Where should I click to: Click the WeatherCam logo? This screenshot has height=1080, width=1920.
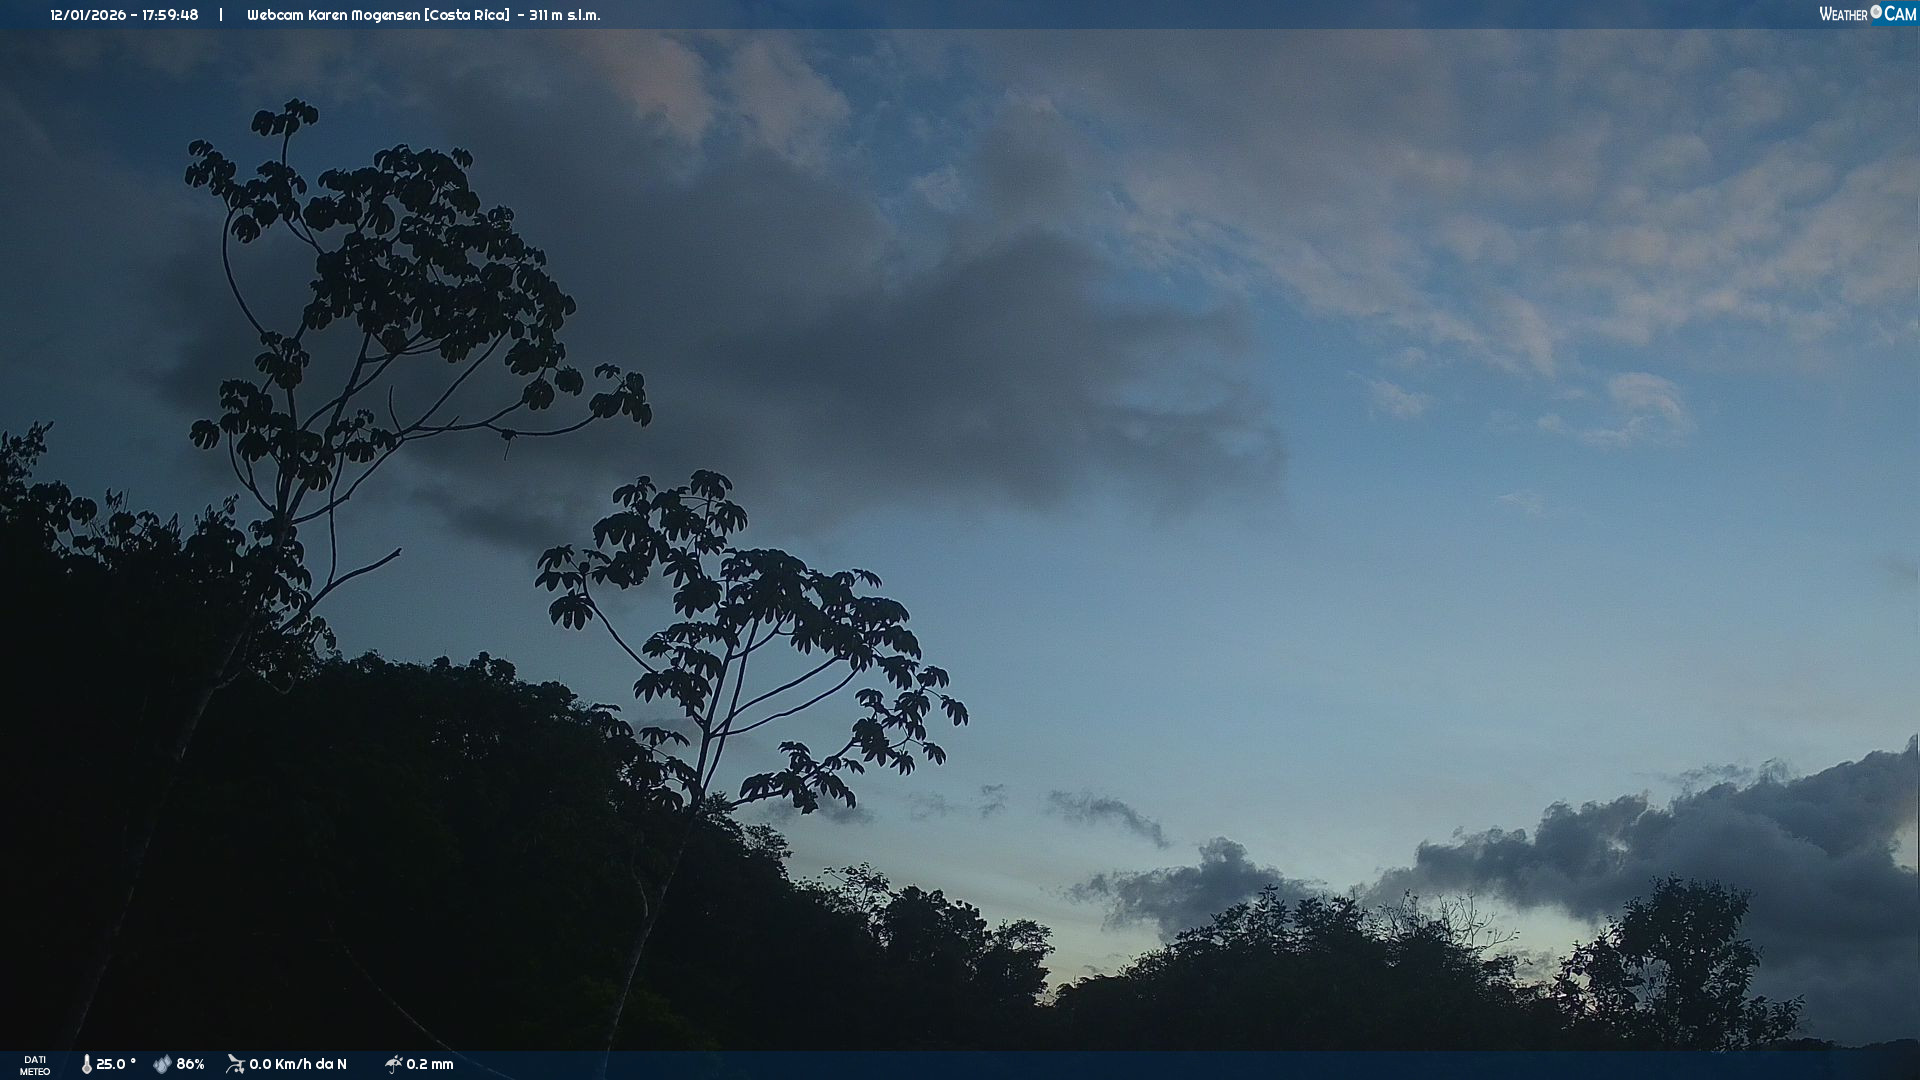[1866, 14]
